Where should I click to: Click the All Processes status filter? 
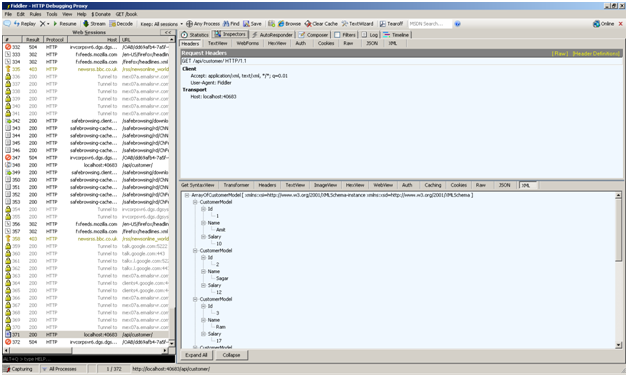tap(62, 369)
